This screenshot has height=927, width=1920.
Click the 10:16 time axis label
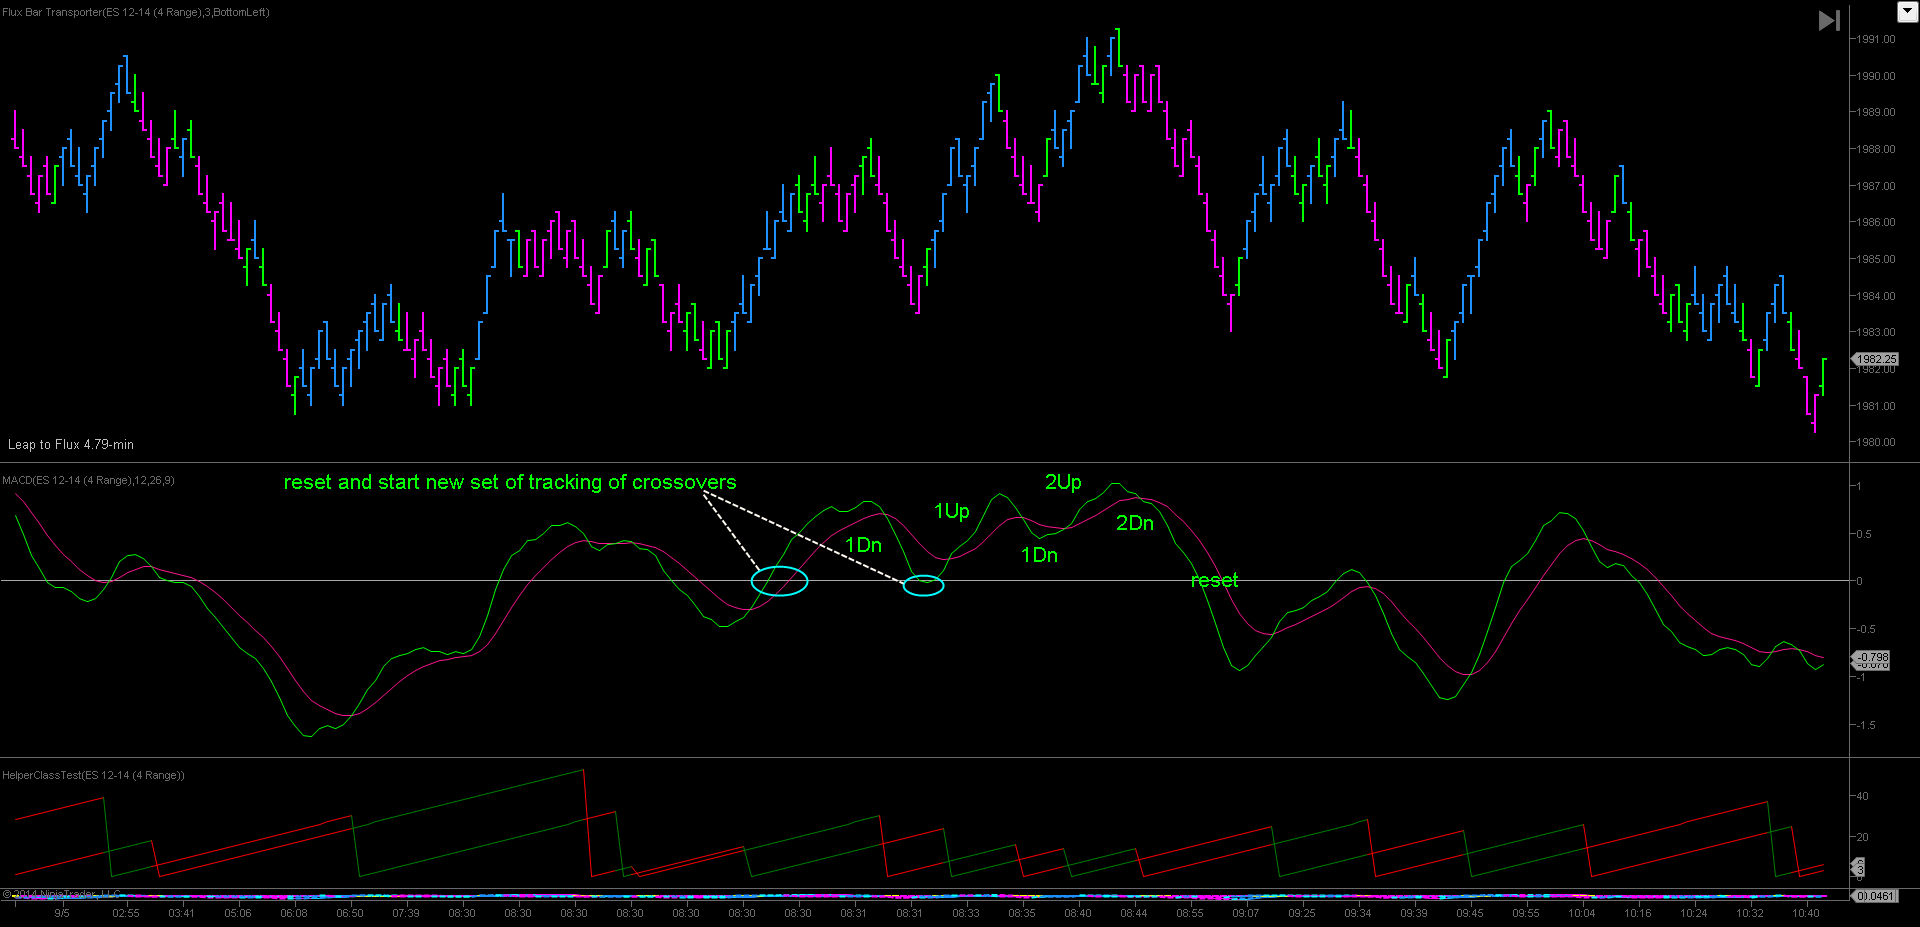1638,913
